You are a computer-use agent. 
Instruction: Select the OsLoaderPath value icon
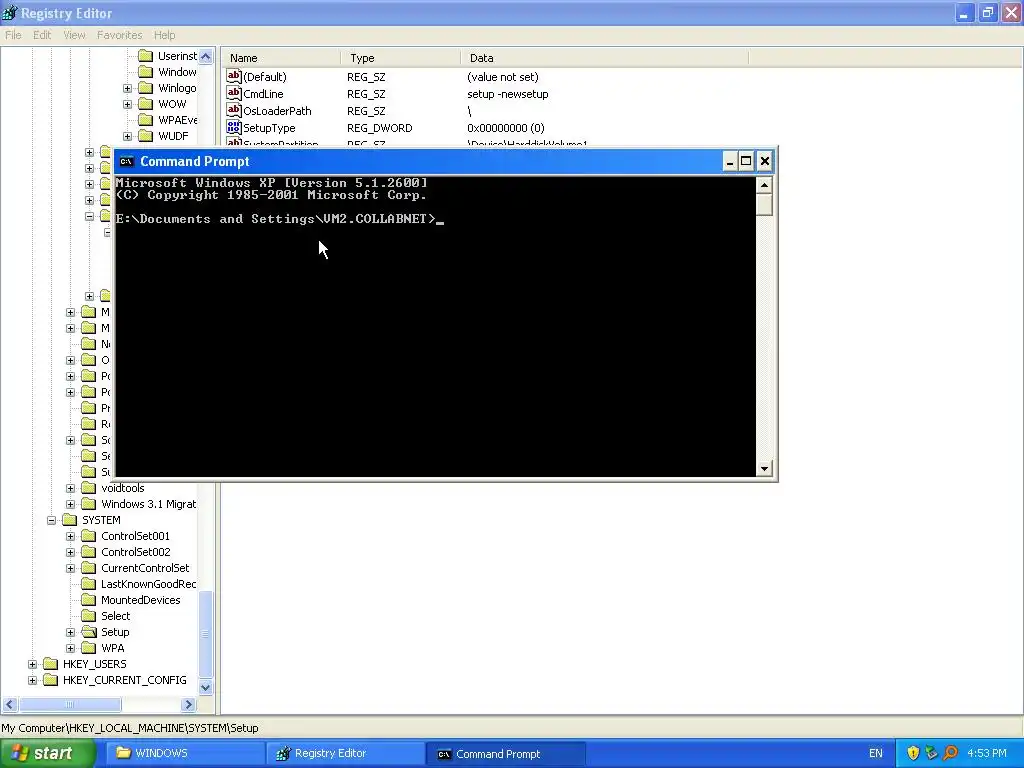234,110
